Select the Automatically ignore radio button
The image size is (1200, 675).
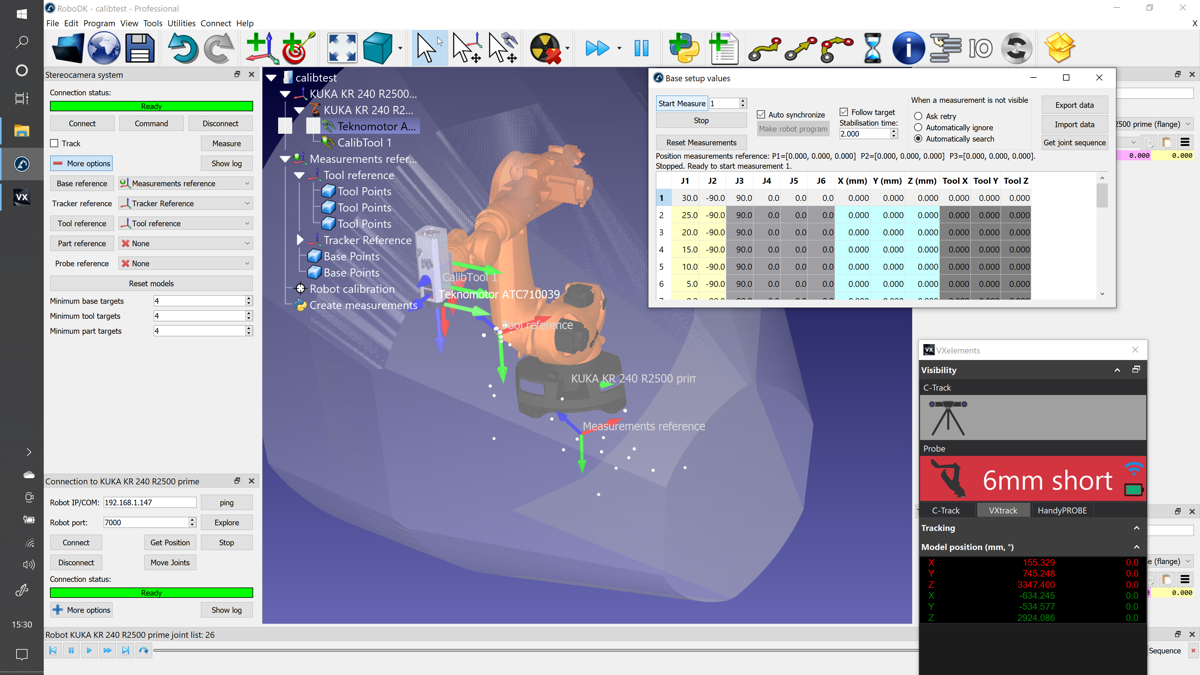(x=918, y=128)
